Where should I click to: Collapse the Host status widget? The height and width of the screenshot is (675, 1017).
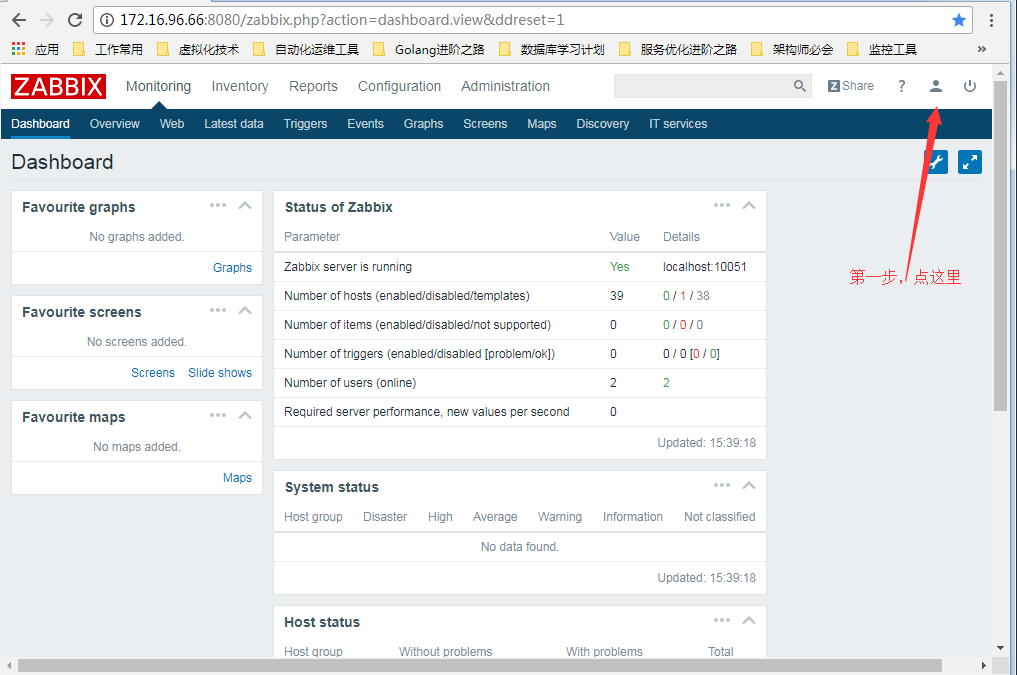pyautogui.click(x=749, y=621)
